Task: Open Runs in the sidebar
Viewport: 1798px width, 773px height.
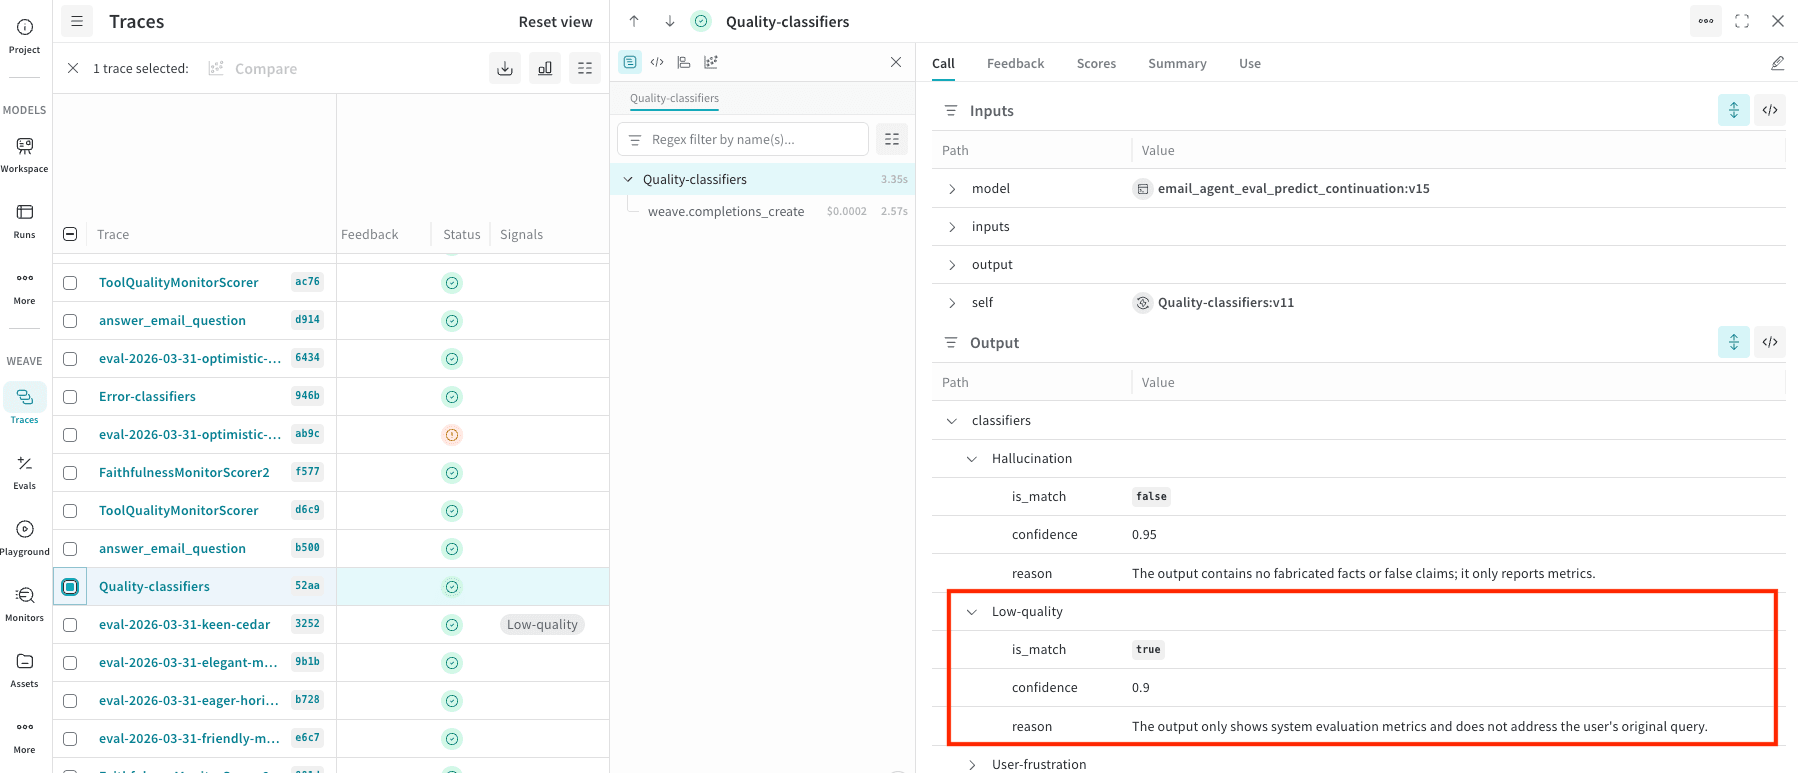Action: point(24,220)
